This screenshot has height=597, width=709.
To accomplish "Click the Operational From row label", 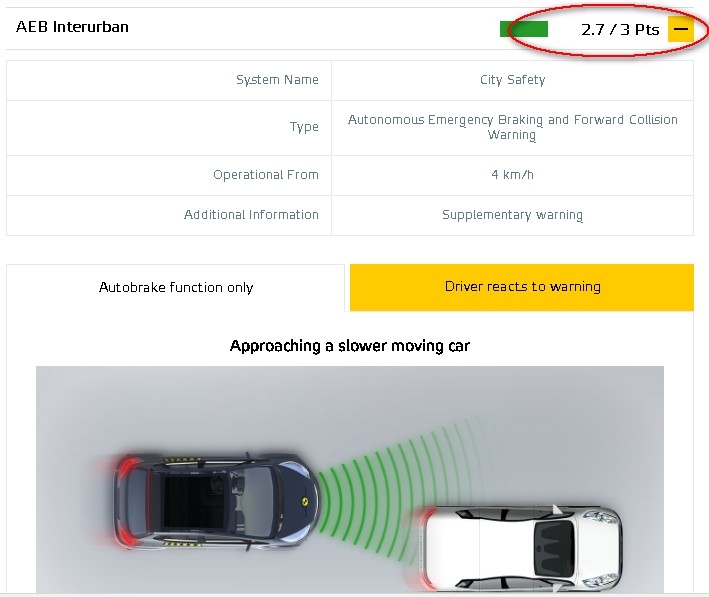I will coord(266,175).
